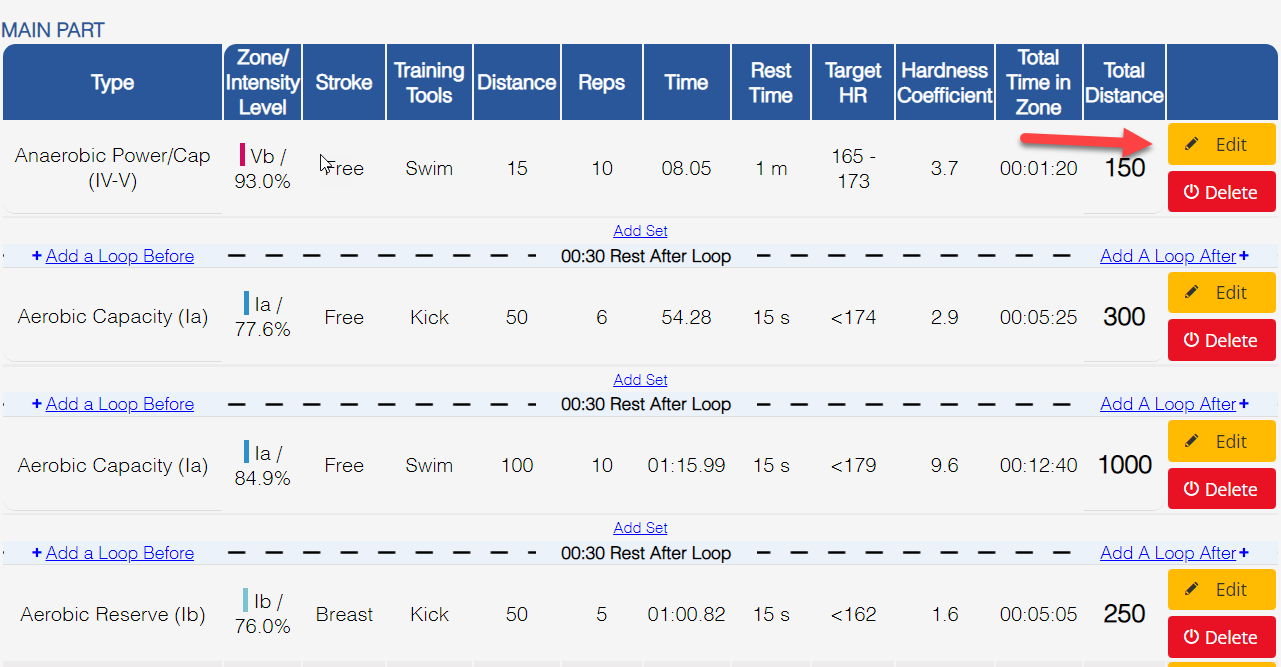Delete the 1000 distance Swim set

click(1221, 489)
